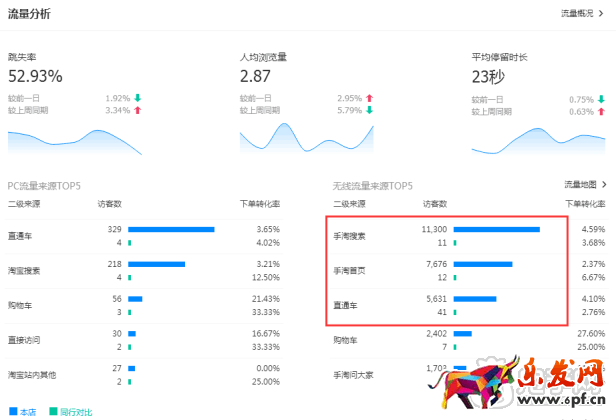Click the PC 访客数 column header
Screen dimensions: 616x420
(x=110, y=204)
